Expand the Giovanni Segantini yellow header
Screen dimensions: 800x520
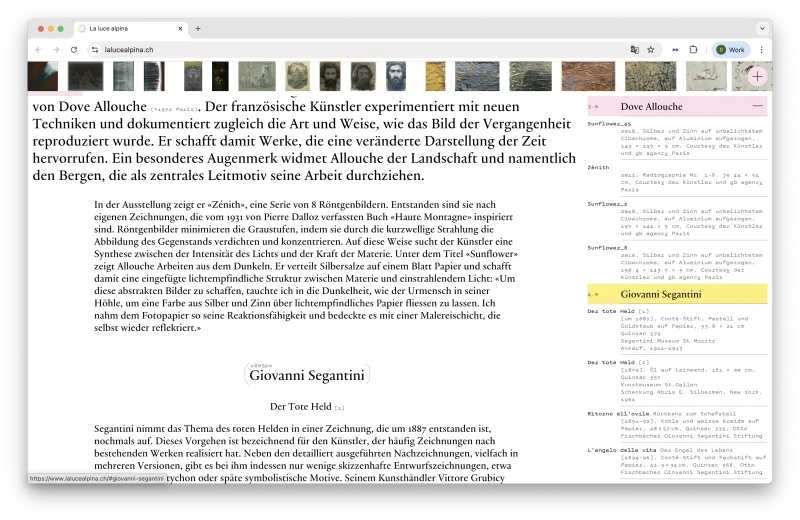tap(677, 294)
